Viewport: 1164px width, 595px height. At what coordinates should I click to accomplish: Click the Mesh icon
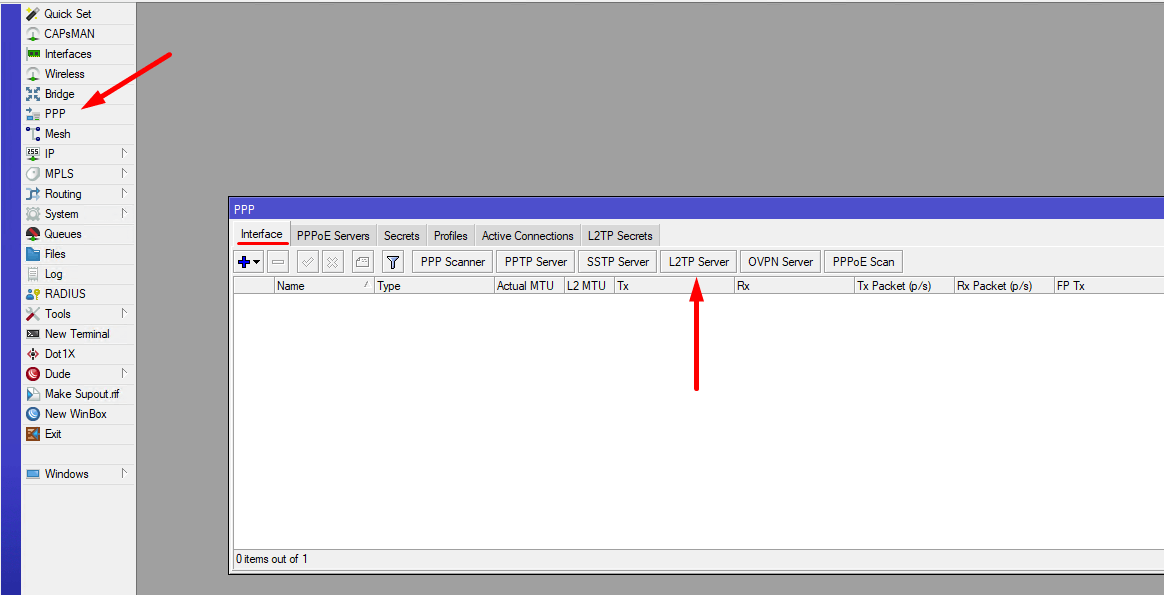point(33,134)
